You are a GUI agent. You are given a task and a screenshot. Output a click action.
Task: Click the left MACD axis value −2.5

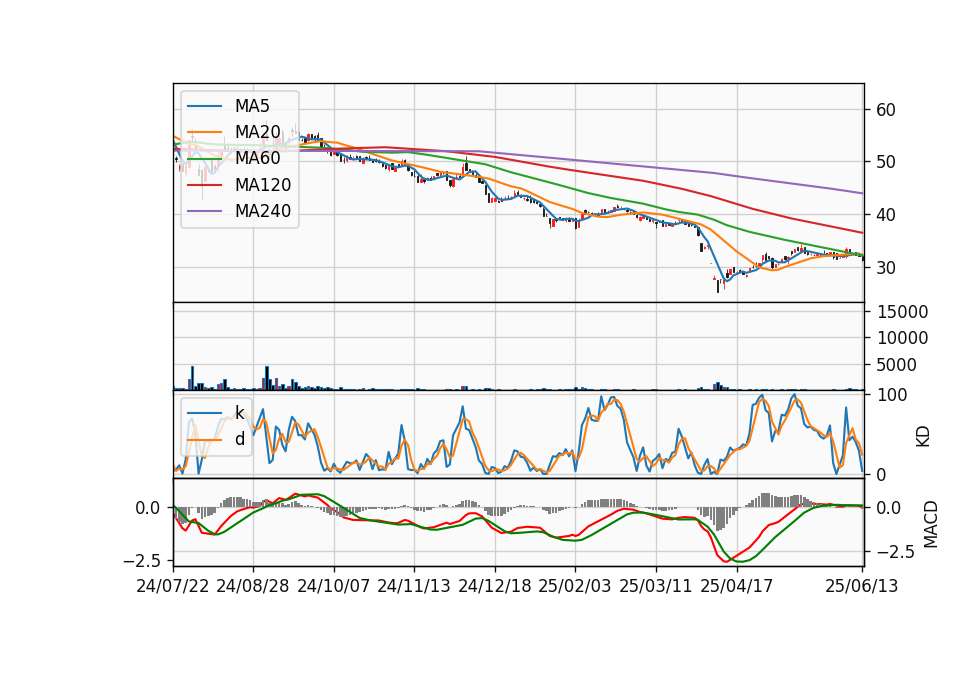[142, 561]
